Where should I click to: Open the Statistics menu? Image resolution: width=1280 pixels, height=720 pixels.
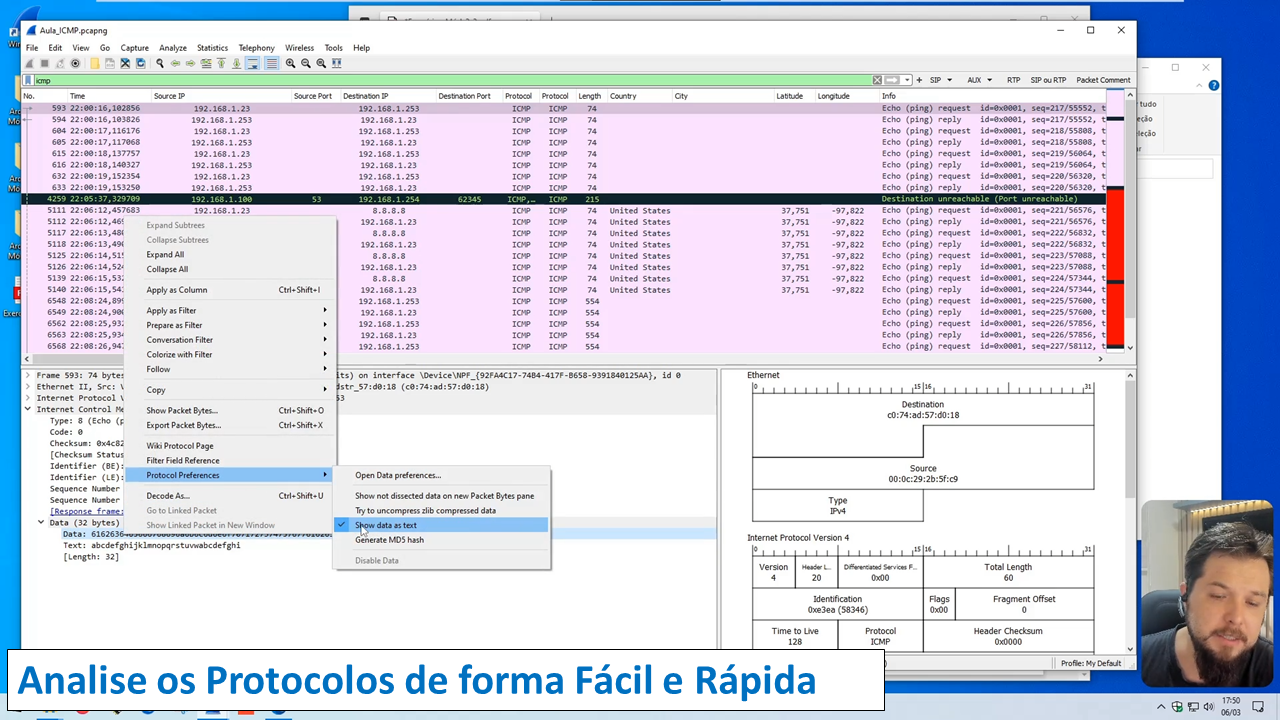[x=212, y=48]
